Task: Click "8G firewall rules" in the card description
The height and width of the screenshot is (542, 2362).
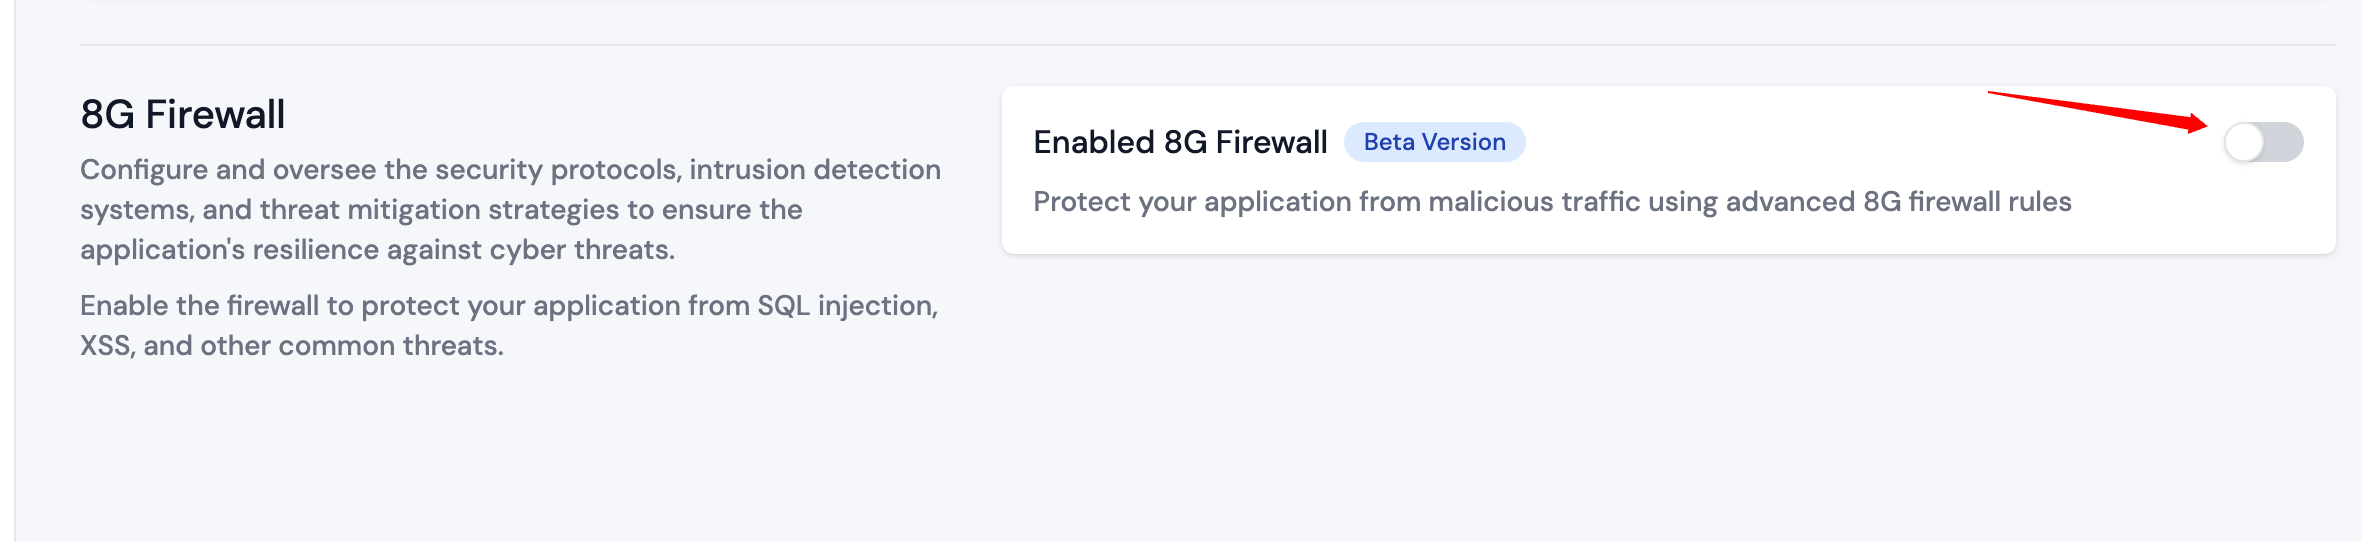Action: pyautogui.click(x=1967, y=202)
